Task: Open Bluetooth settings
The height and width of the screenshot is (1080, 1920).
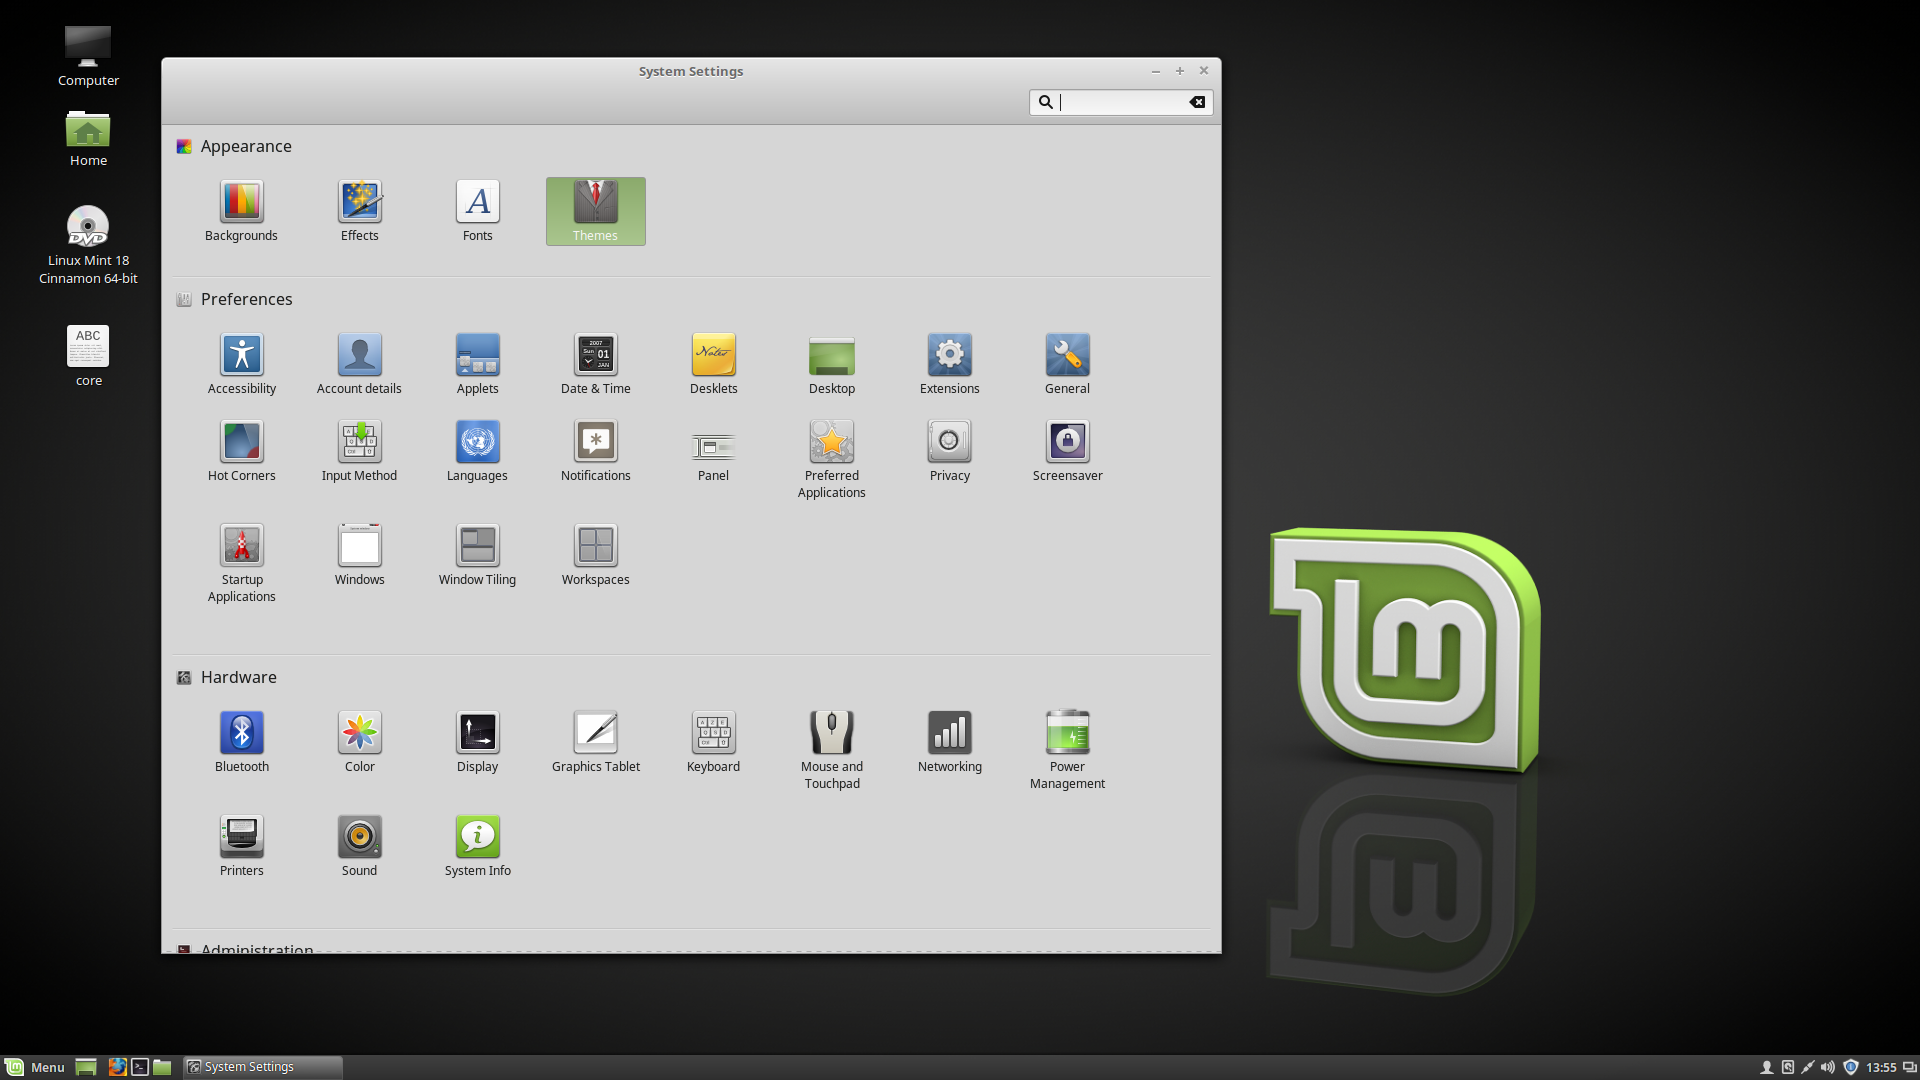Action: point(241,742)
